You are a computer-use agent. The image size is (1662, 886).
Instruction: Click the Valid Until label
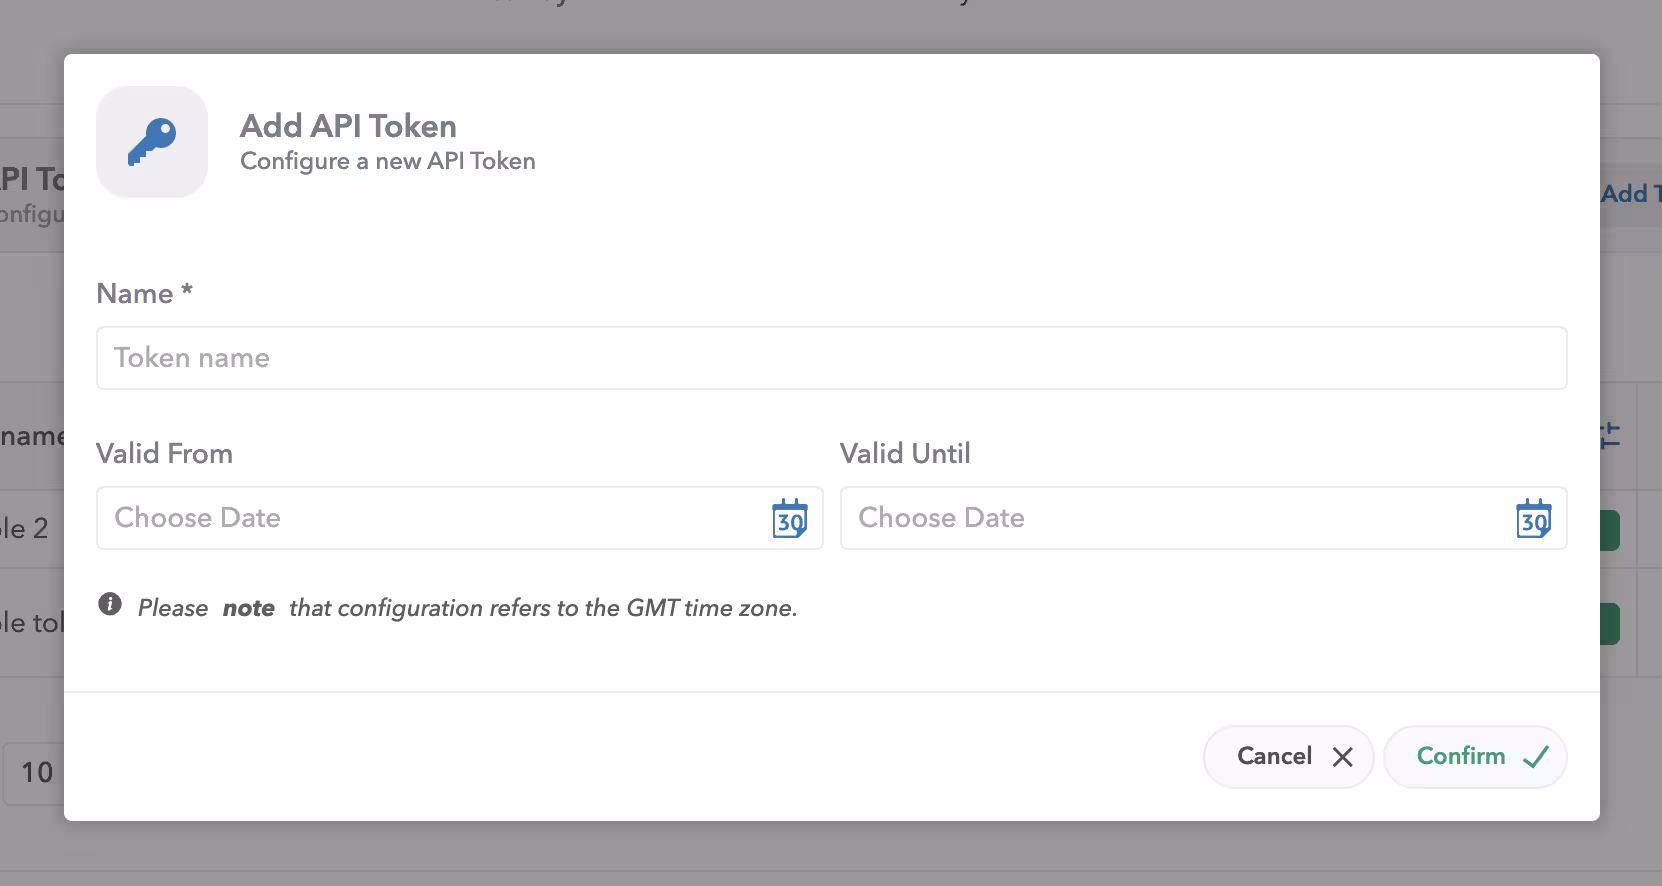(905, 454)
